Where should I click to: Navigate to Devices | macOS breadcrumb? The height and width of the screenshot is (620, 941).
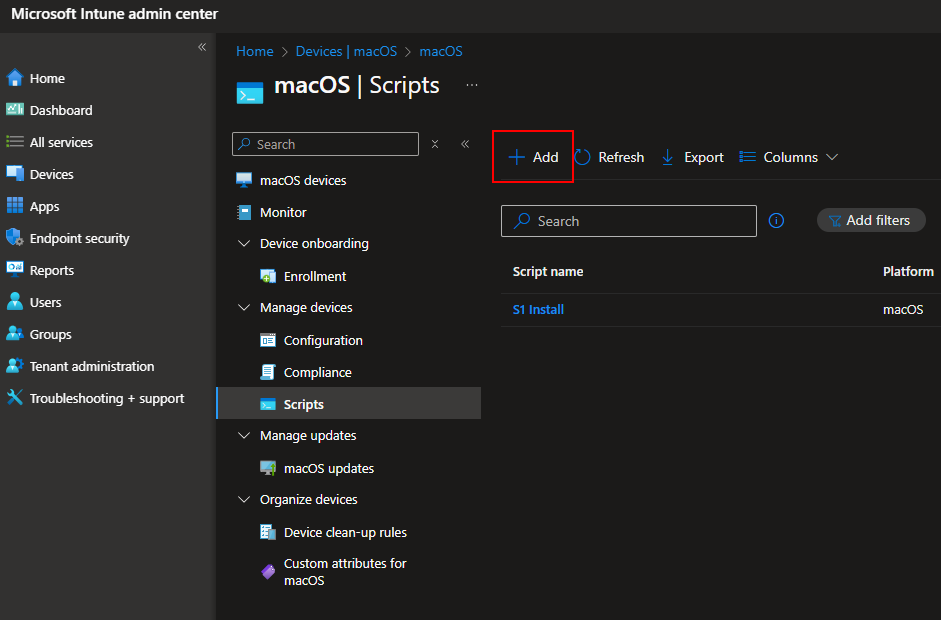pyautogui.click(x=346, y=51)
